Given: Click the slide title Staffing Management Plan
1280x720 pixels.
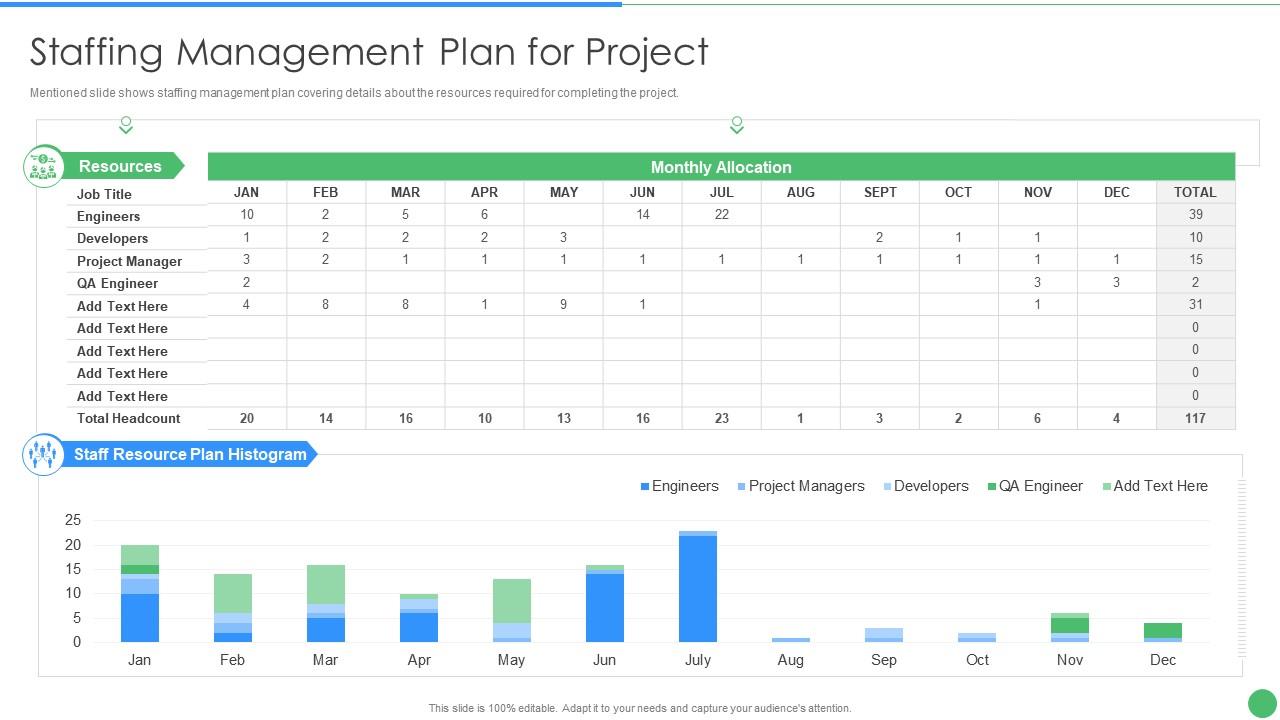Looking at the screenshot, I should click(368, 51).
